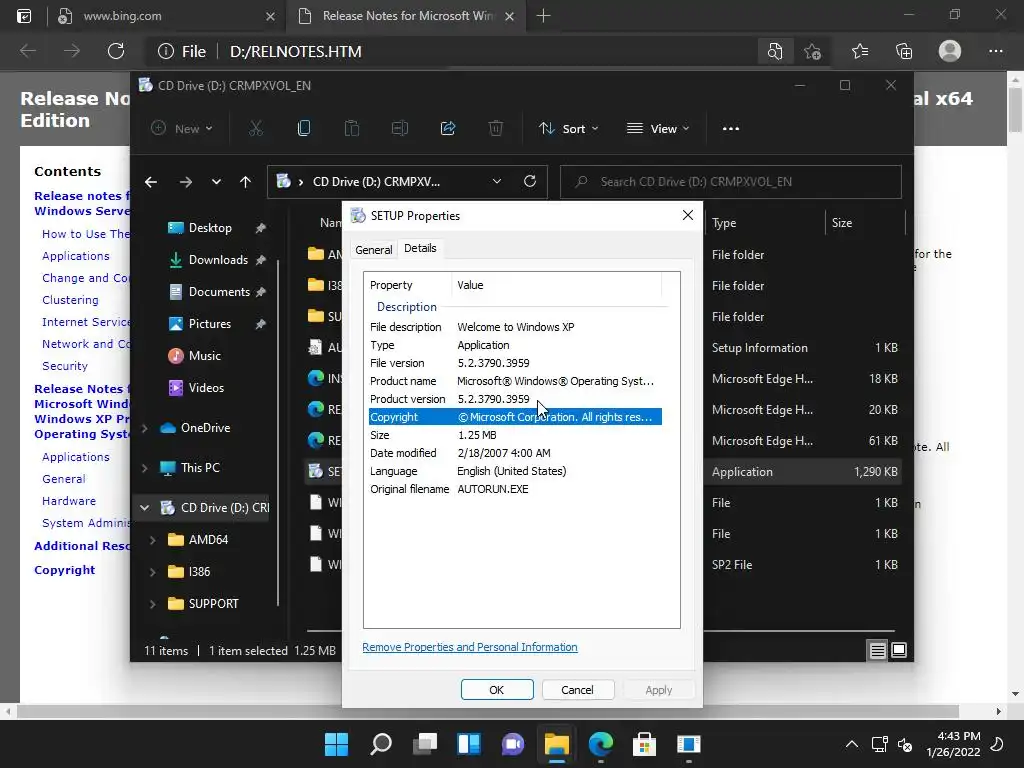Add this page to favorites in Edge
This screenshot has height=768, width=1024.
tap(812, 51)
